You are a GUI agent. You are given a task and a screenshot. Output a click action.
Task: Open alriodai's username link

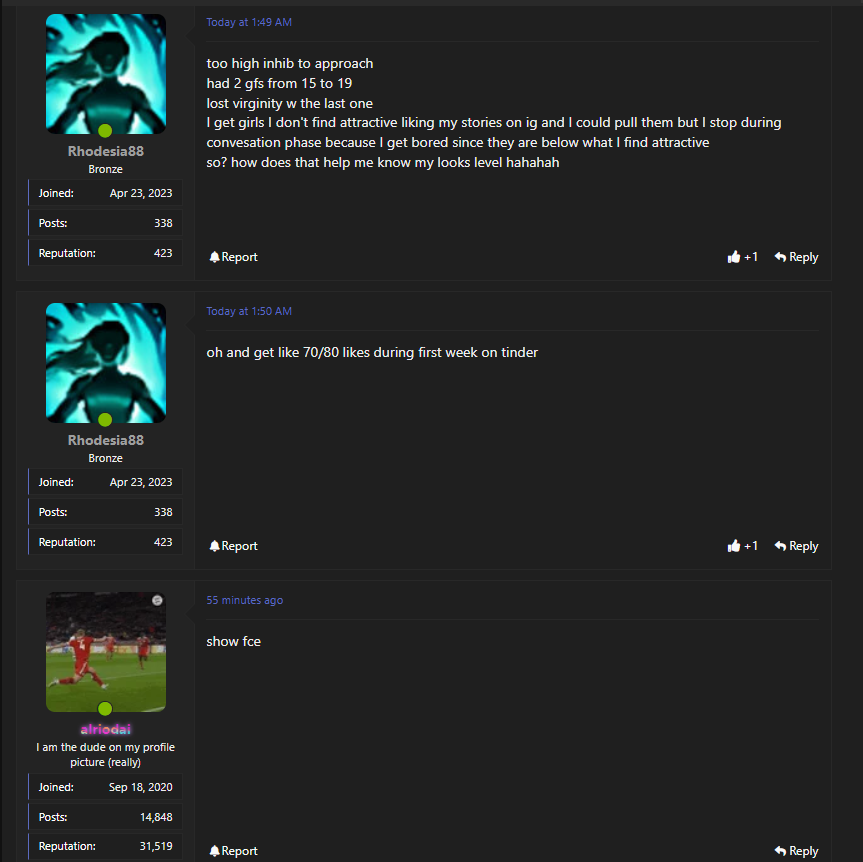pos(105,729)
